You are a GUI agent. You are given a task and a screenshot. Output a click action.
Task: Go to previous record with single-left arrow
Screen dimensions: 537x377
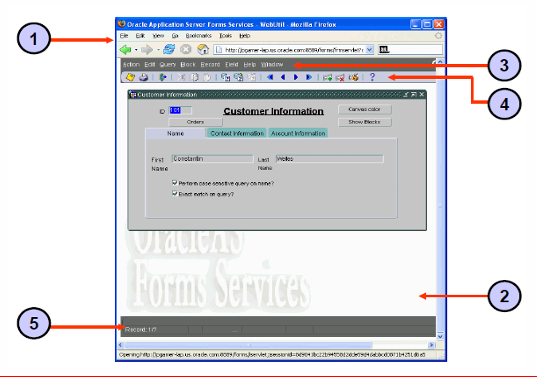pos(283,77)
